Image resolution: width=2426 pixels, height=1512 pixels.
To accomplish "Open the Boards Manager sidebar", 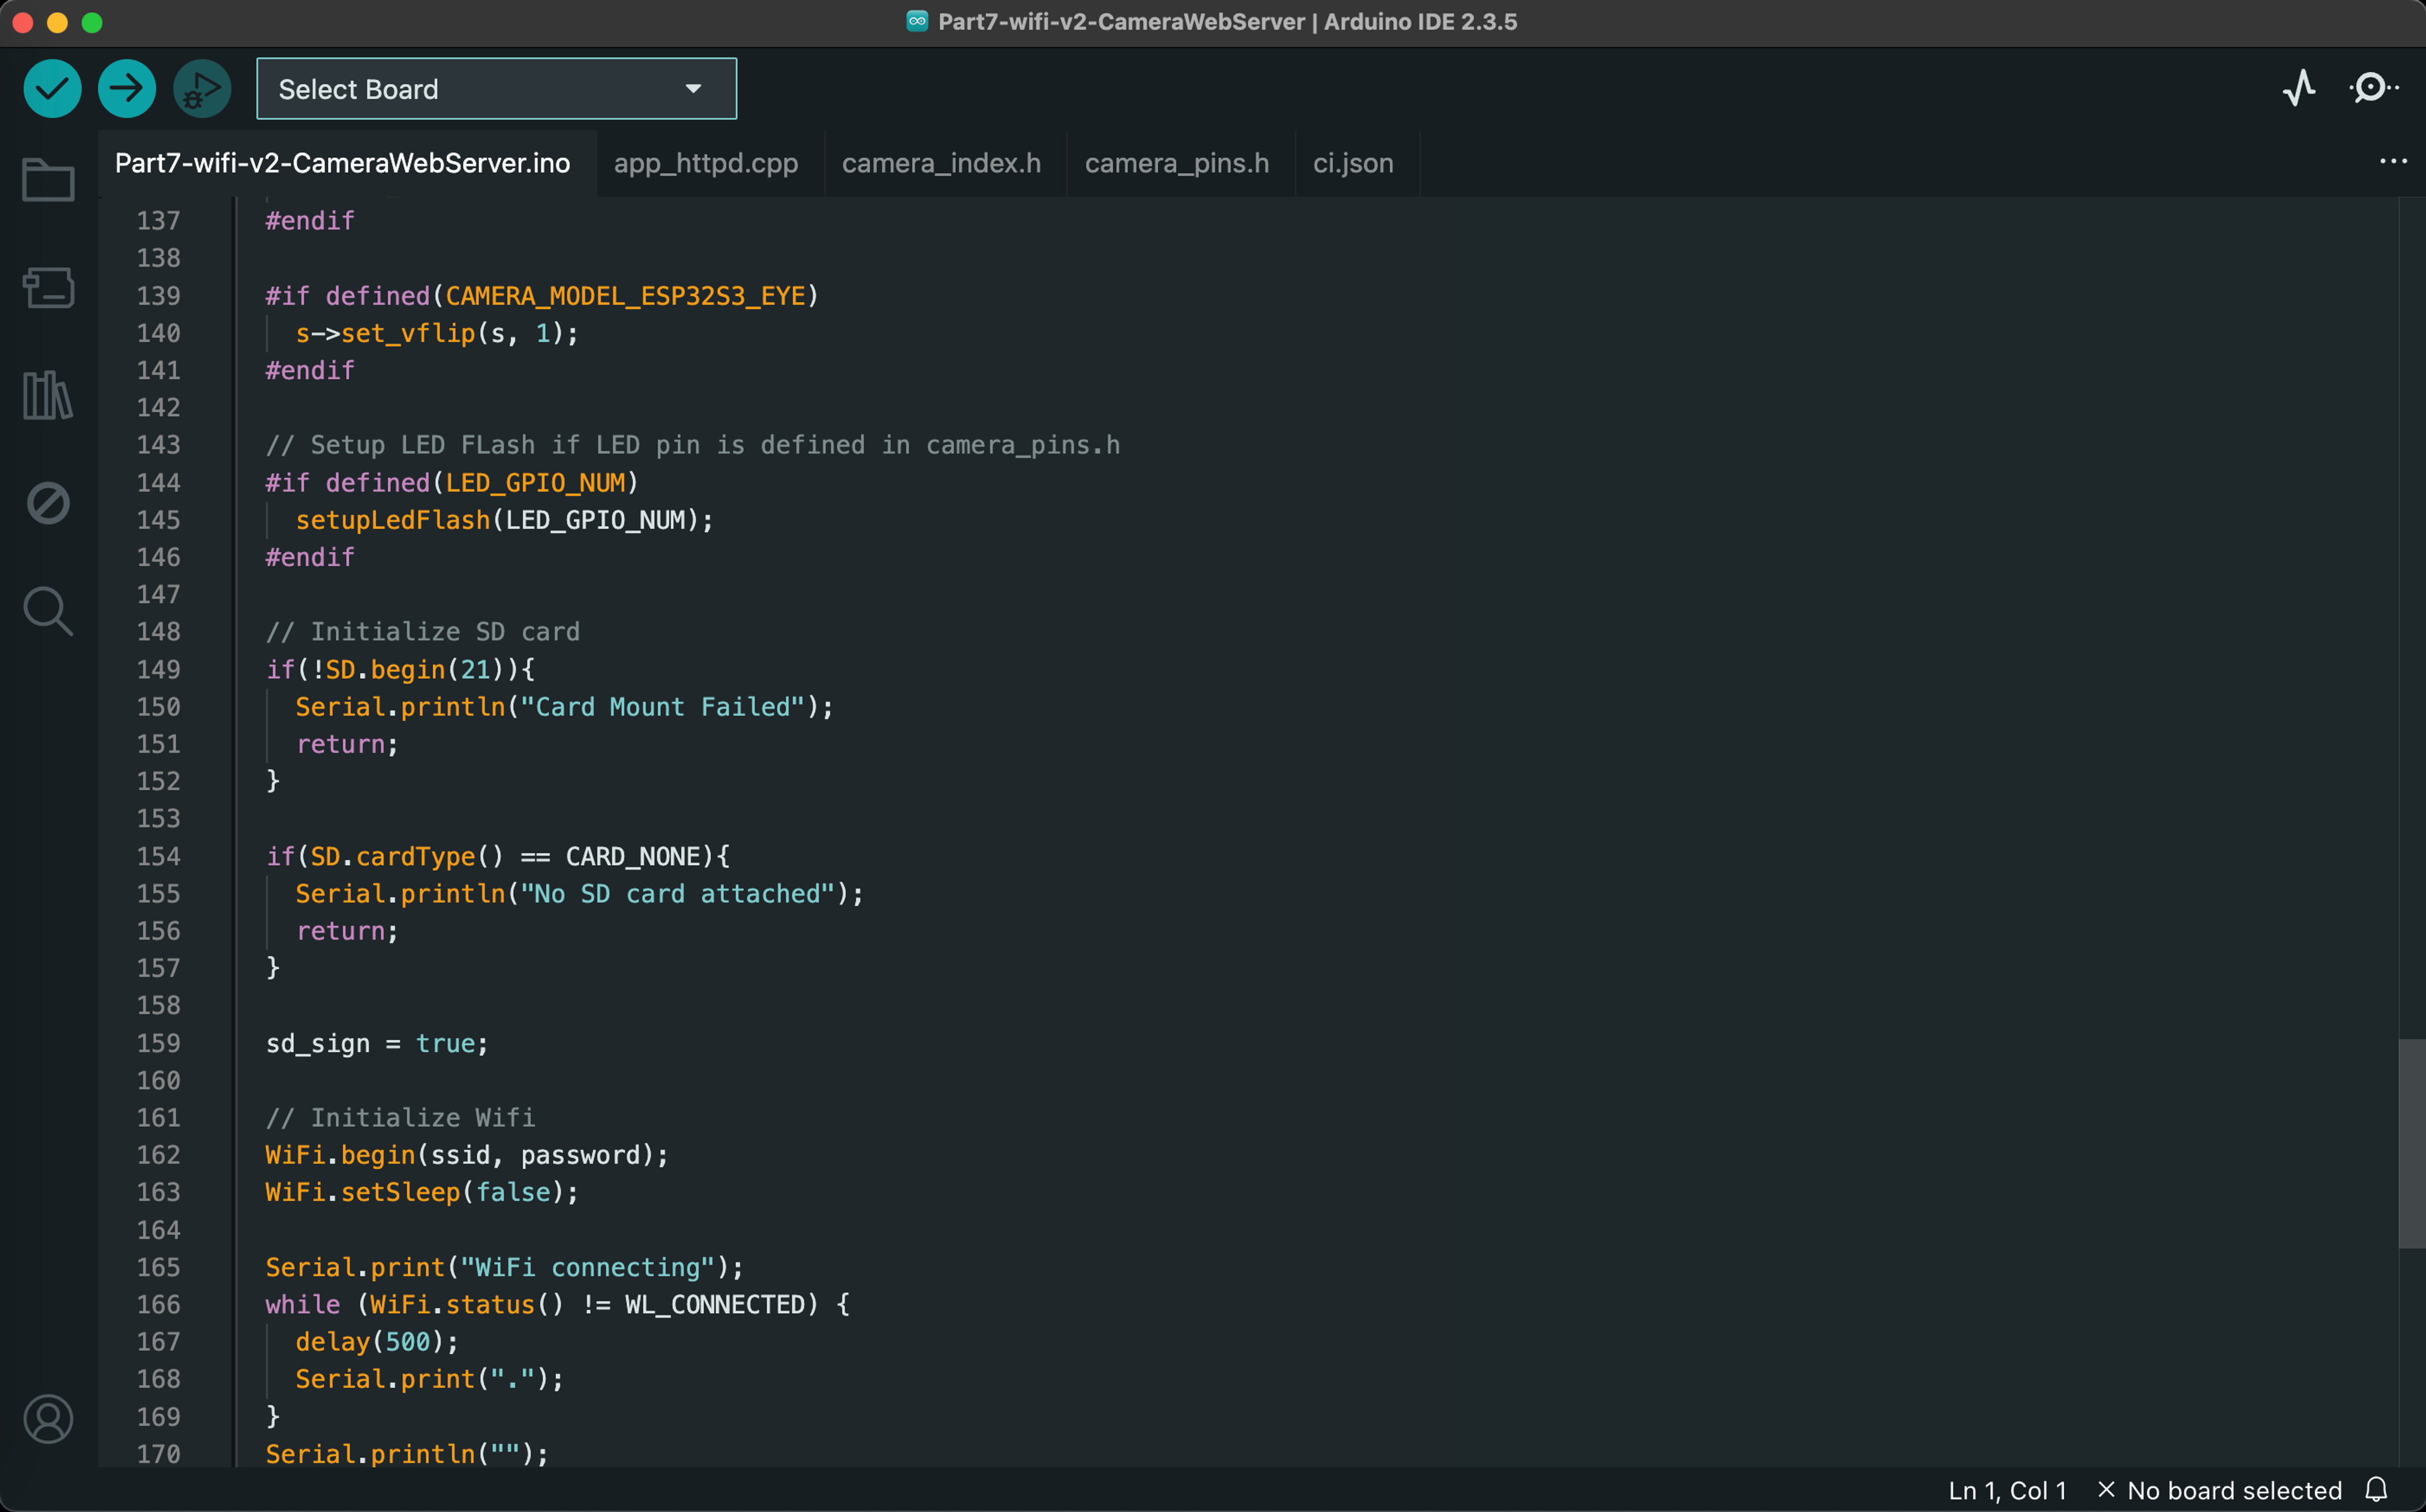I will coord(48,289).
